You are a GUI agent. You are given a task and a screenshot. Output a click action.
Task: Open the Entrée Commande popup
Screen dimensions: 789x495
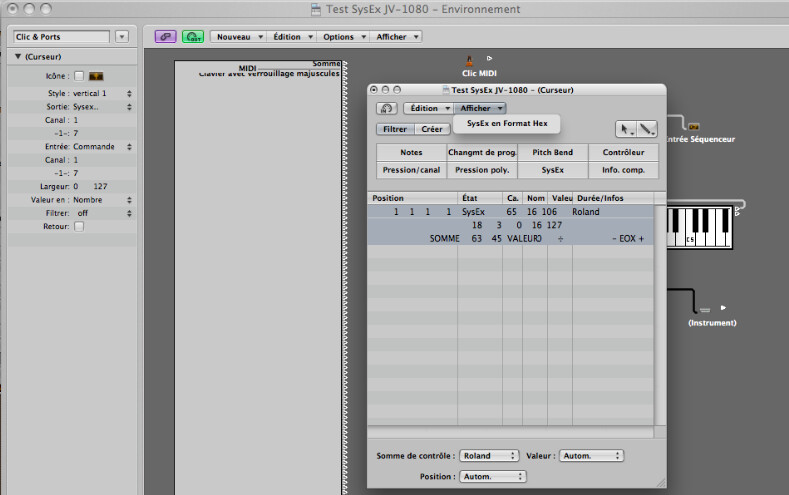point(103,146)
